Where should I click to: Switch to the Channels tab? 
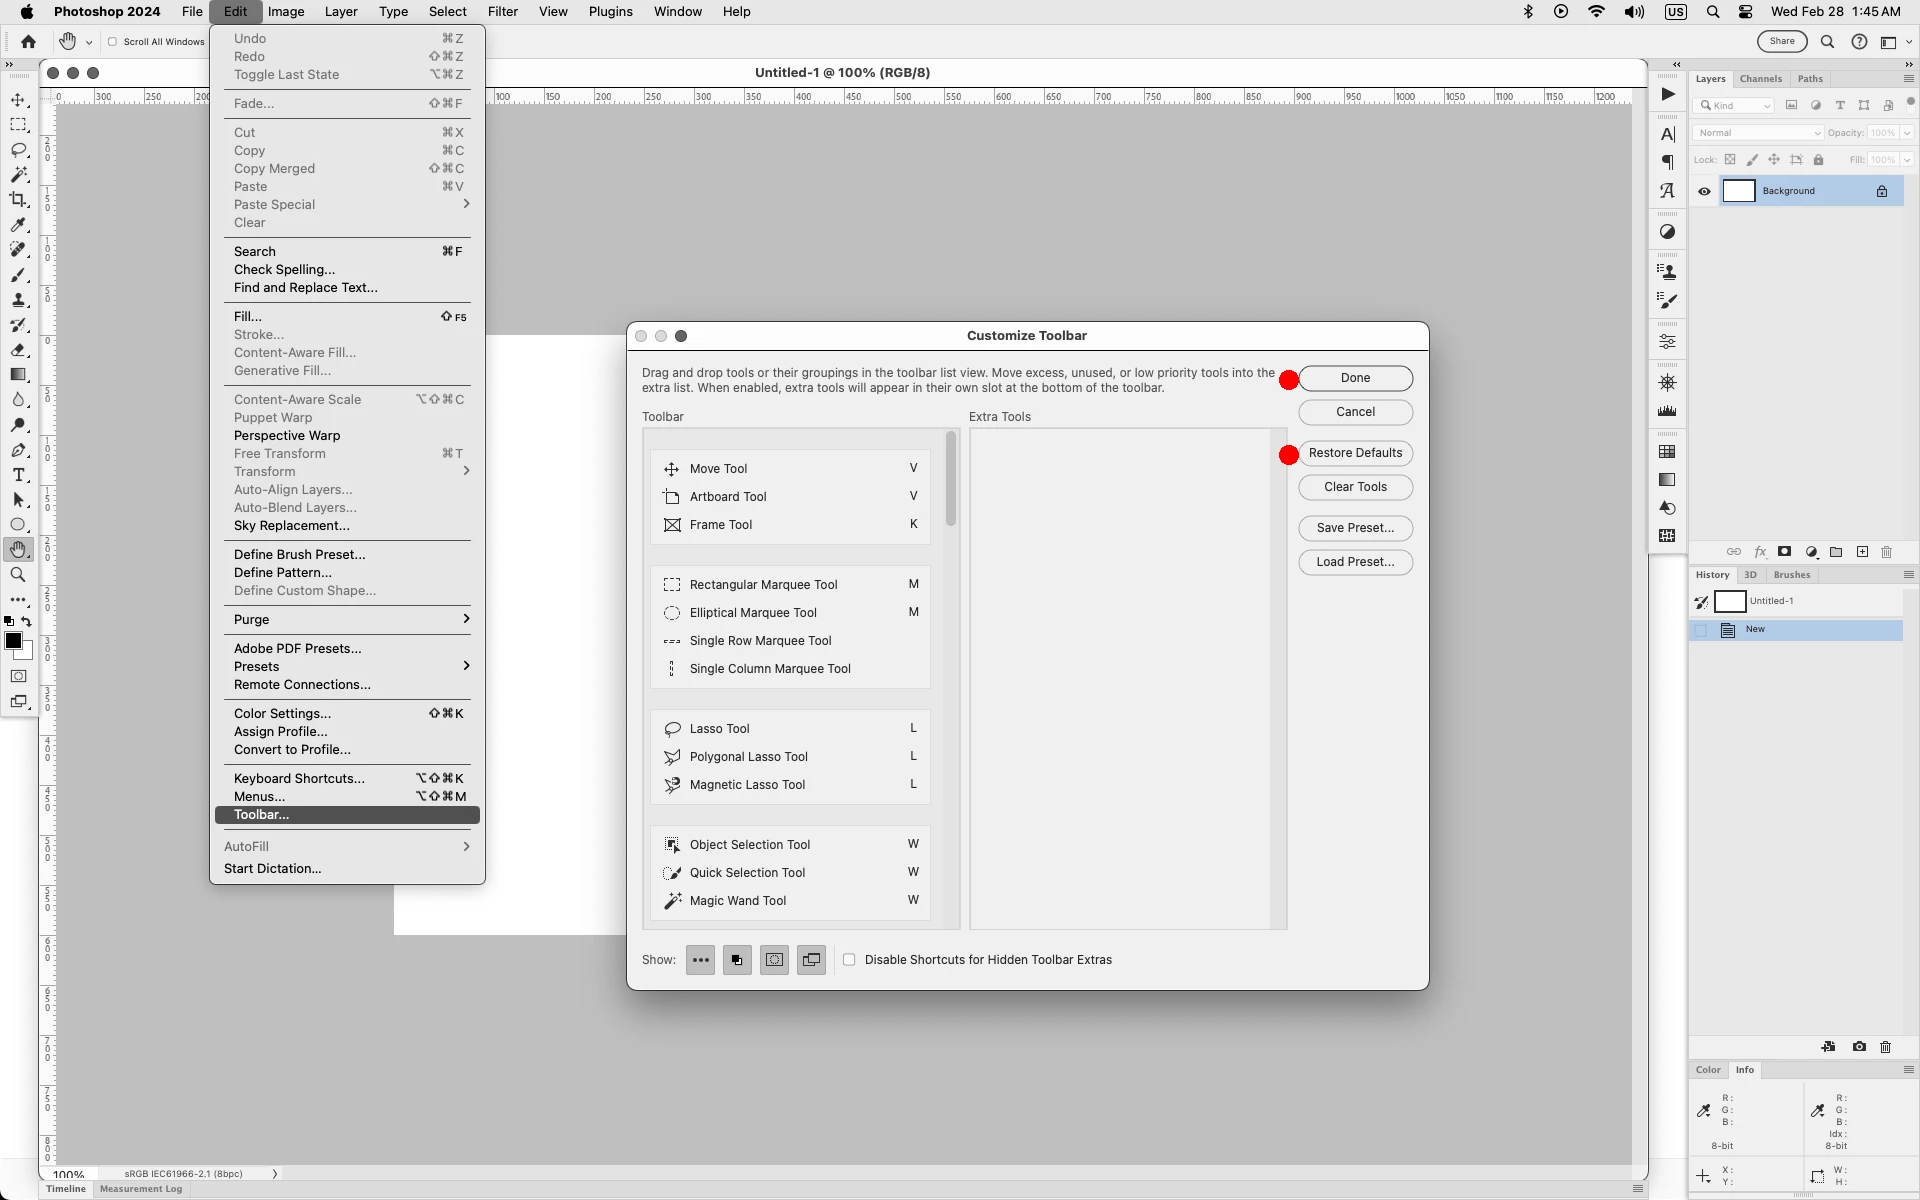point(1760,79)
